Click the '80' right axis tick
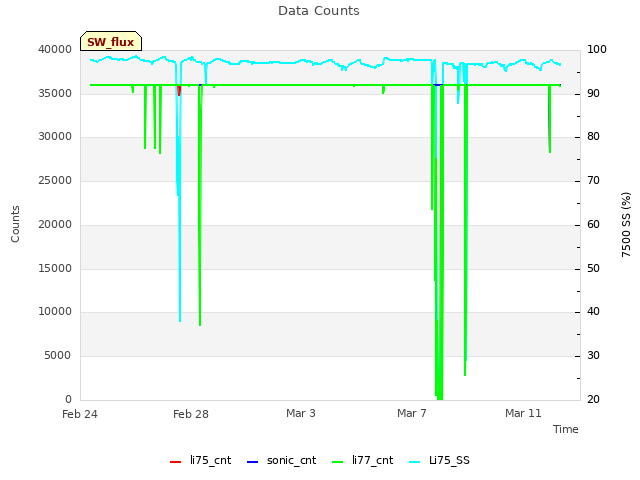 coord(593,136)
